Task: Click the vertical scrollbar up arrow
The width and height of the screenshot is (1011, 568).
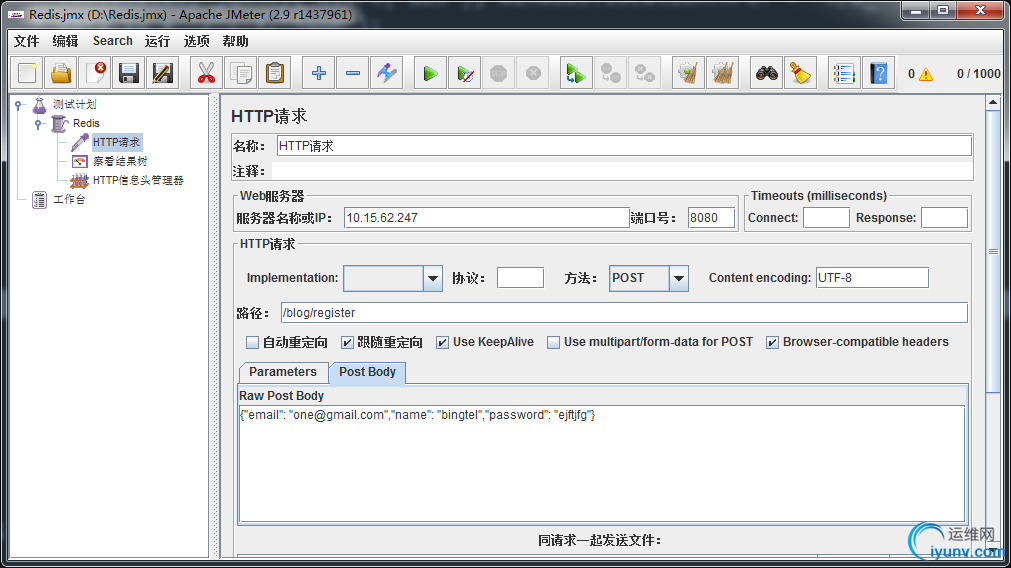Action: 993,103
